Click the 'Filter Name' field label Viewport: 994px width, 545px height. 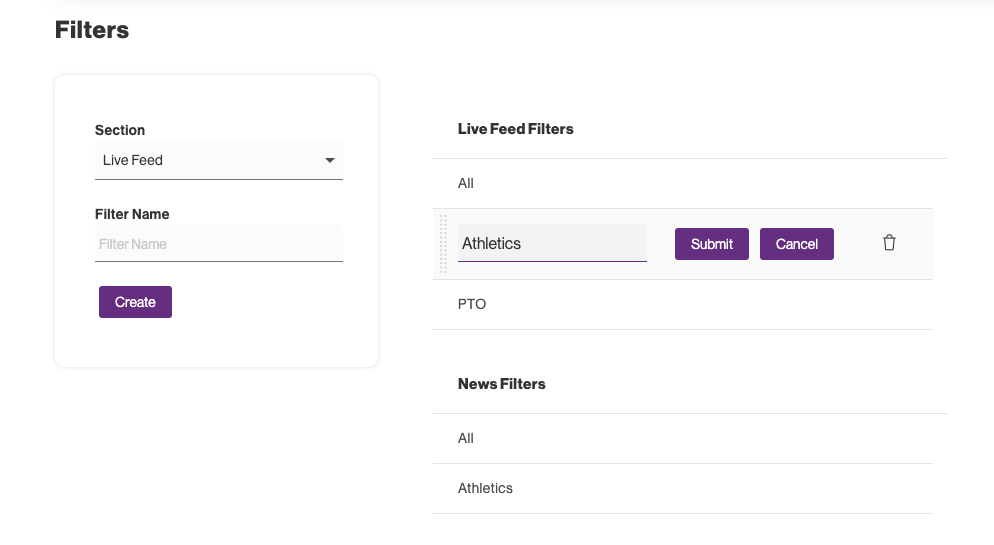coord(132,214)
